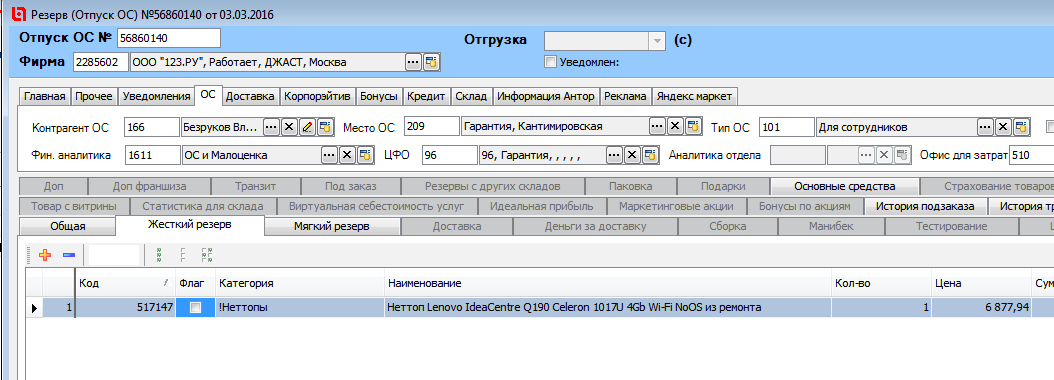Click the blue minus remove-row icon
Viewport: 1054px width, 380px height.
coord(69,255)
